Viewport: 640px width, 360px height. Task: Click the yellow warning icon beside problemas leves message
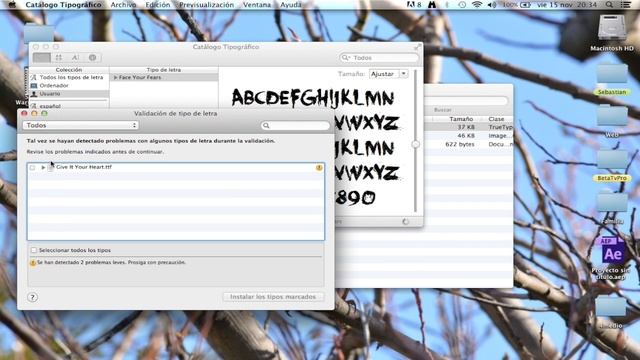33,263
